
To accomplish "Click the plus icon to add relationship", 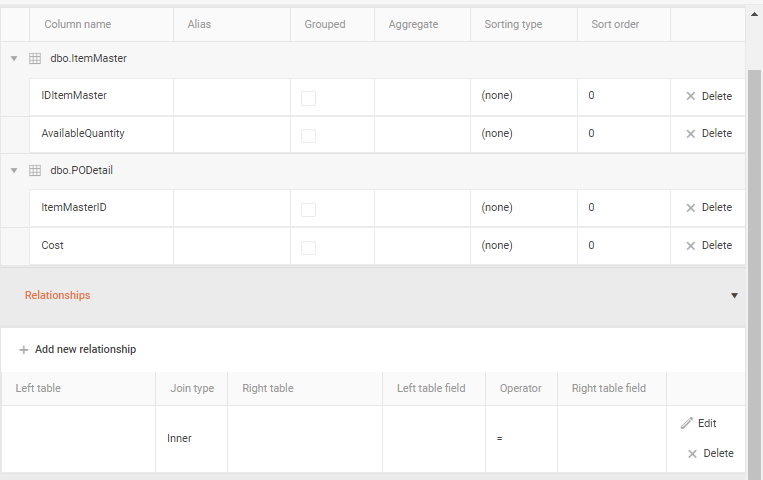I will [x=24, y=350].
